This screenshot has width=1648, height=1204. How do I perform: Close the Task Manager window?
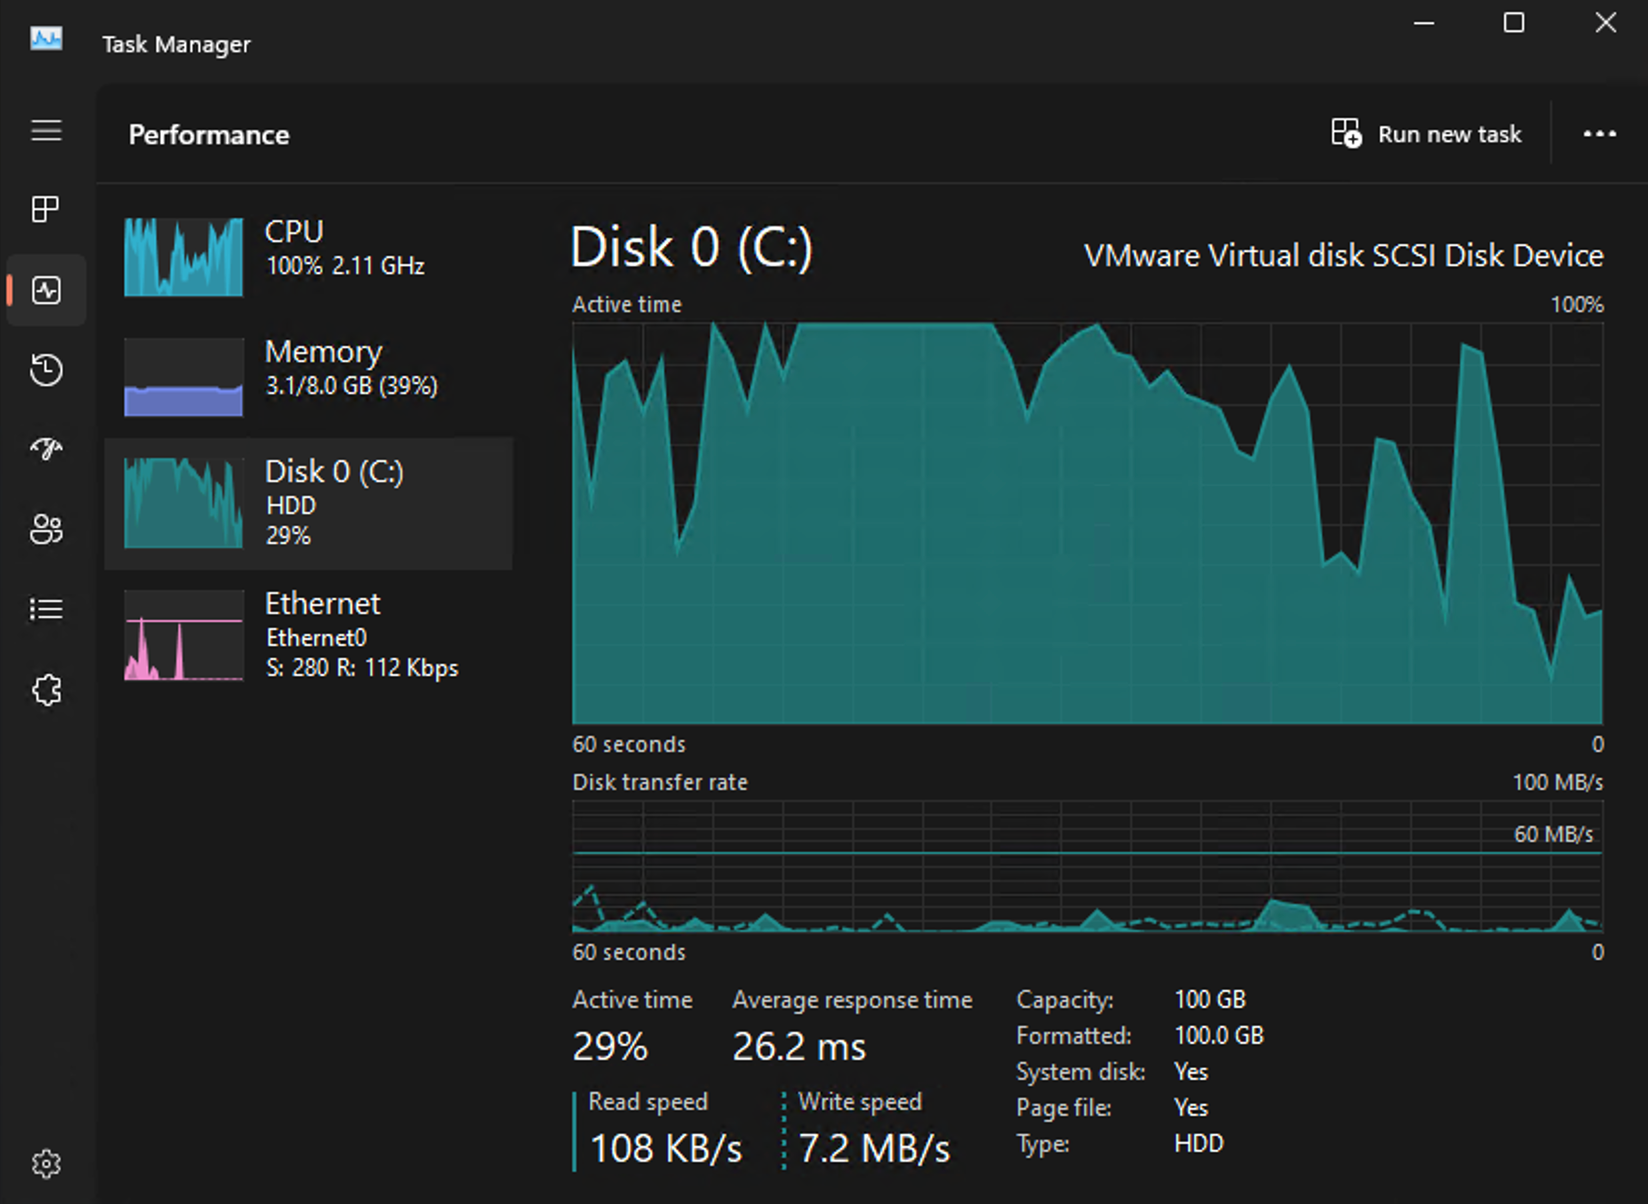pos(1605,22)
